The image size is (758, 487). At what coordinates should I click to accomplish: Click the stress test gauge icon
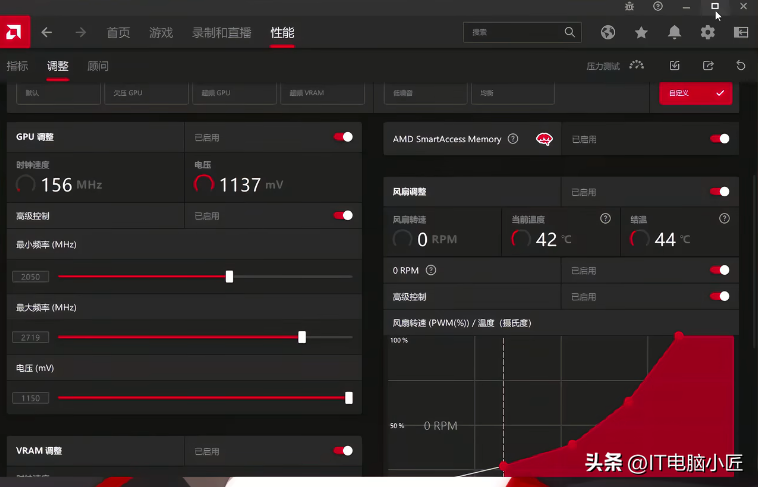point(637,65)
